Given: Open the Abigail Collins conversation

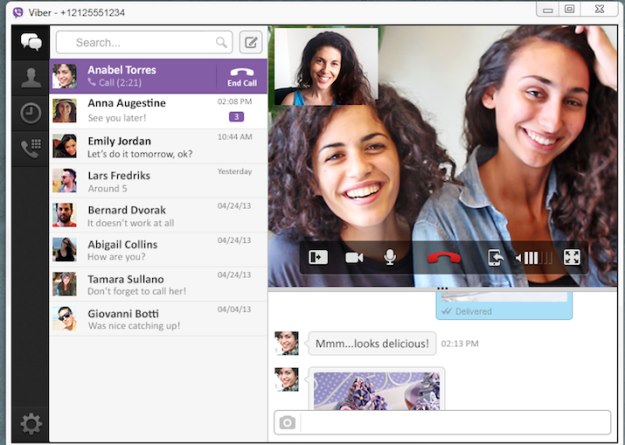Looking at the screenshot, I should tap(158, 250).
